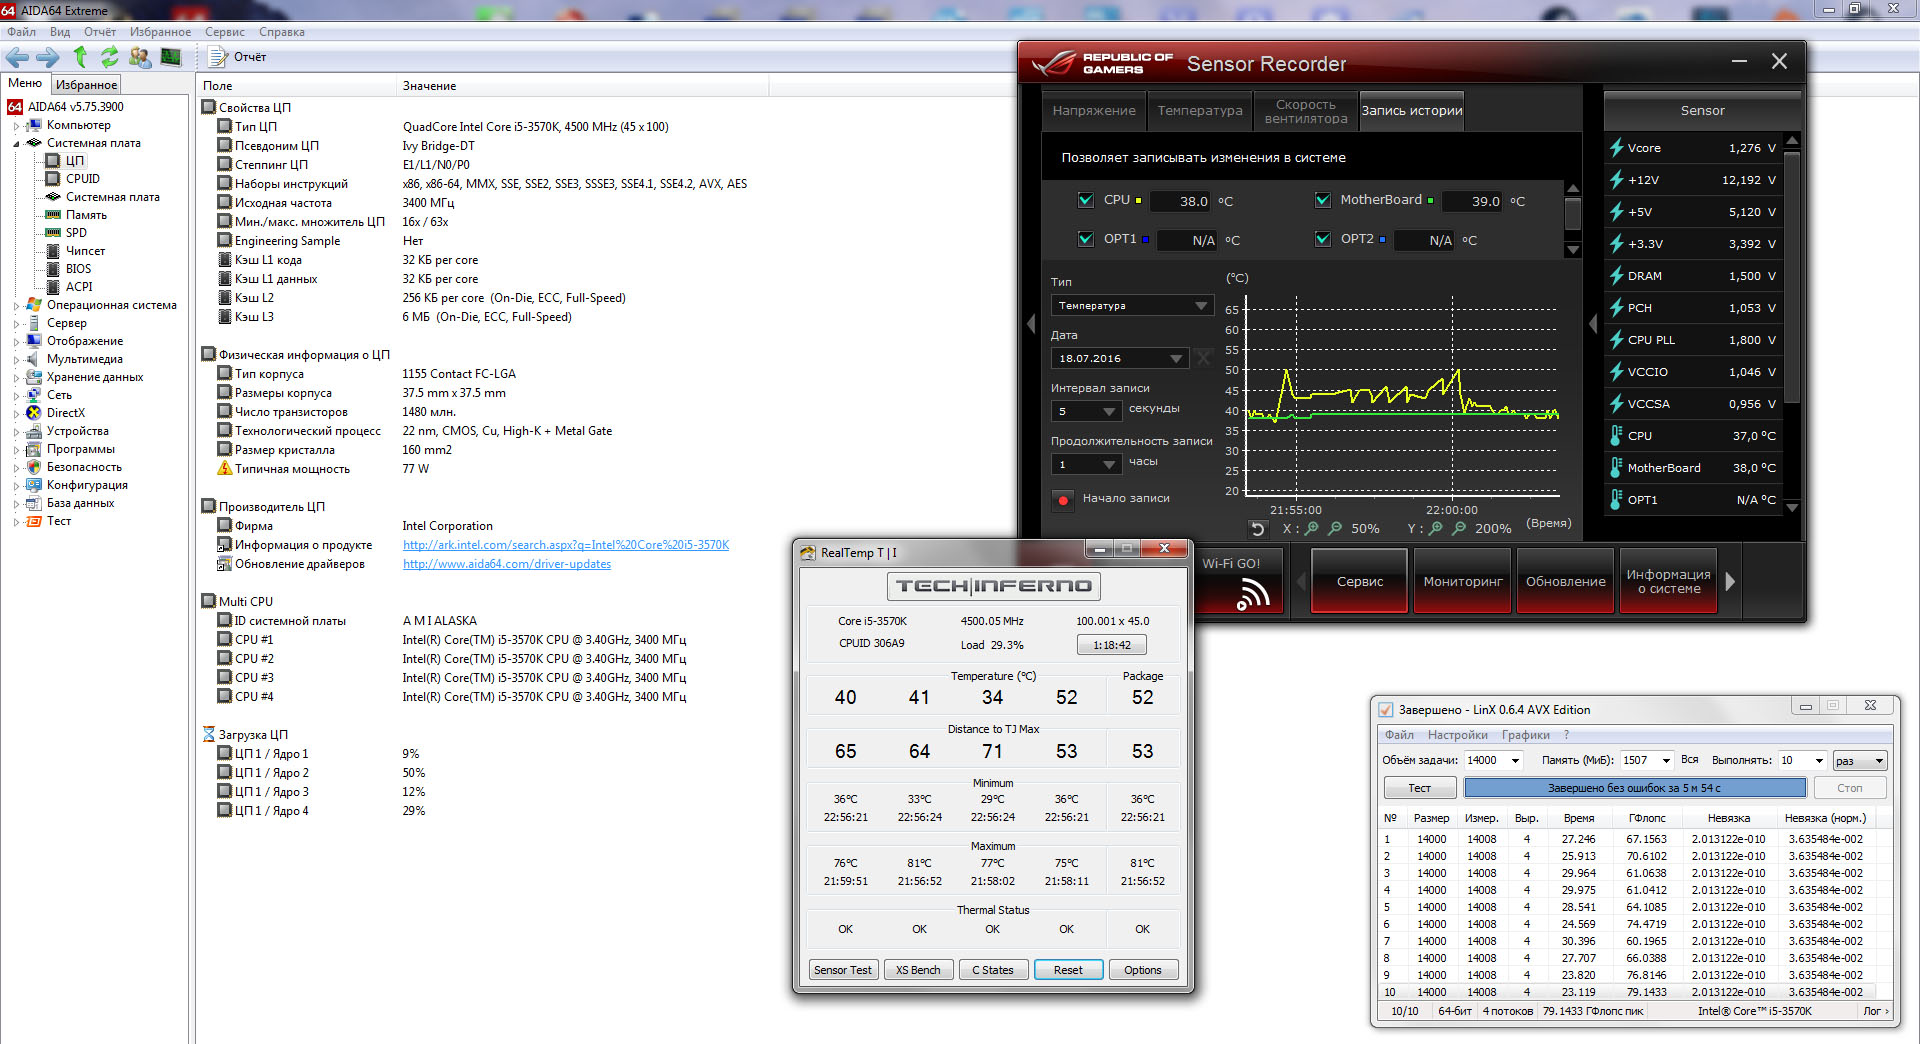The height and width of the screenshot is (1044, 1920).
Task: Click the Back arrow in AIDA64 toolbar
Action: tap(18, 57)
